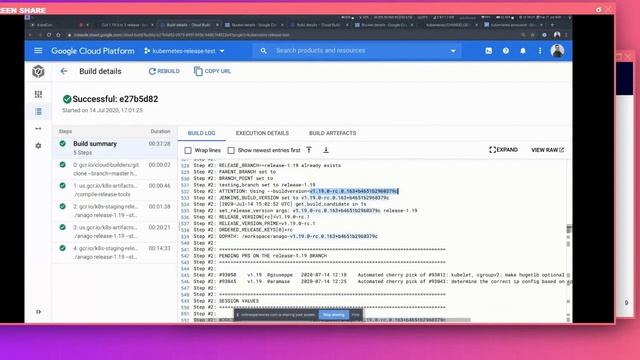Viewport: 640px width, 360px height.
Task: Switch to the kubernetes/CHANGELOG browser tab
Action: 450,25
